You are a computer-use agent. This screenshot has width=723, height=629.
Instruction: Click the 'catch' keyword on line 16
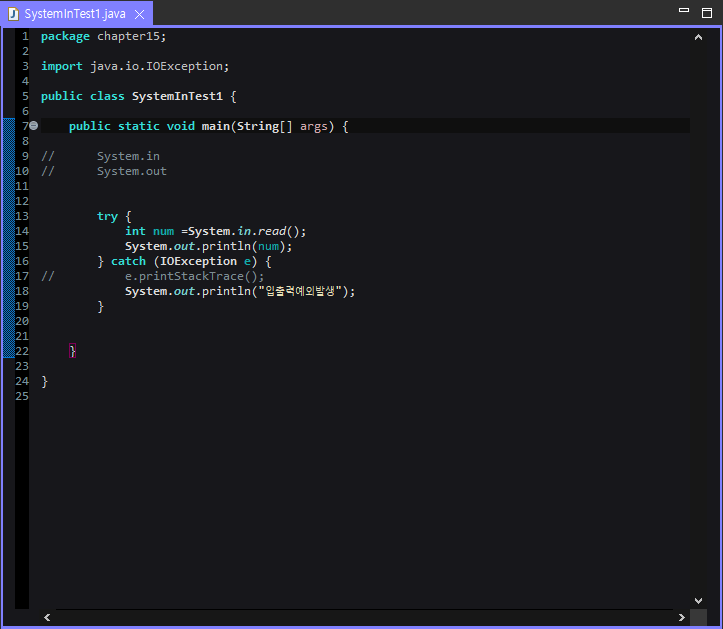pyautogui.click(x=128, y=261)
